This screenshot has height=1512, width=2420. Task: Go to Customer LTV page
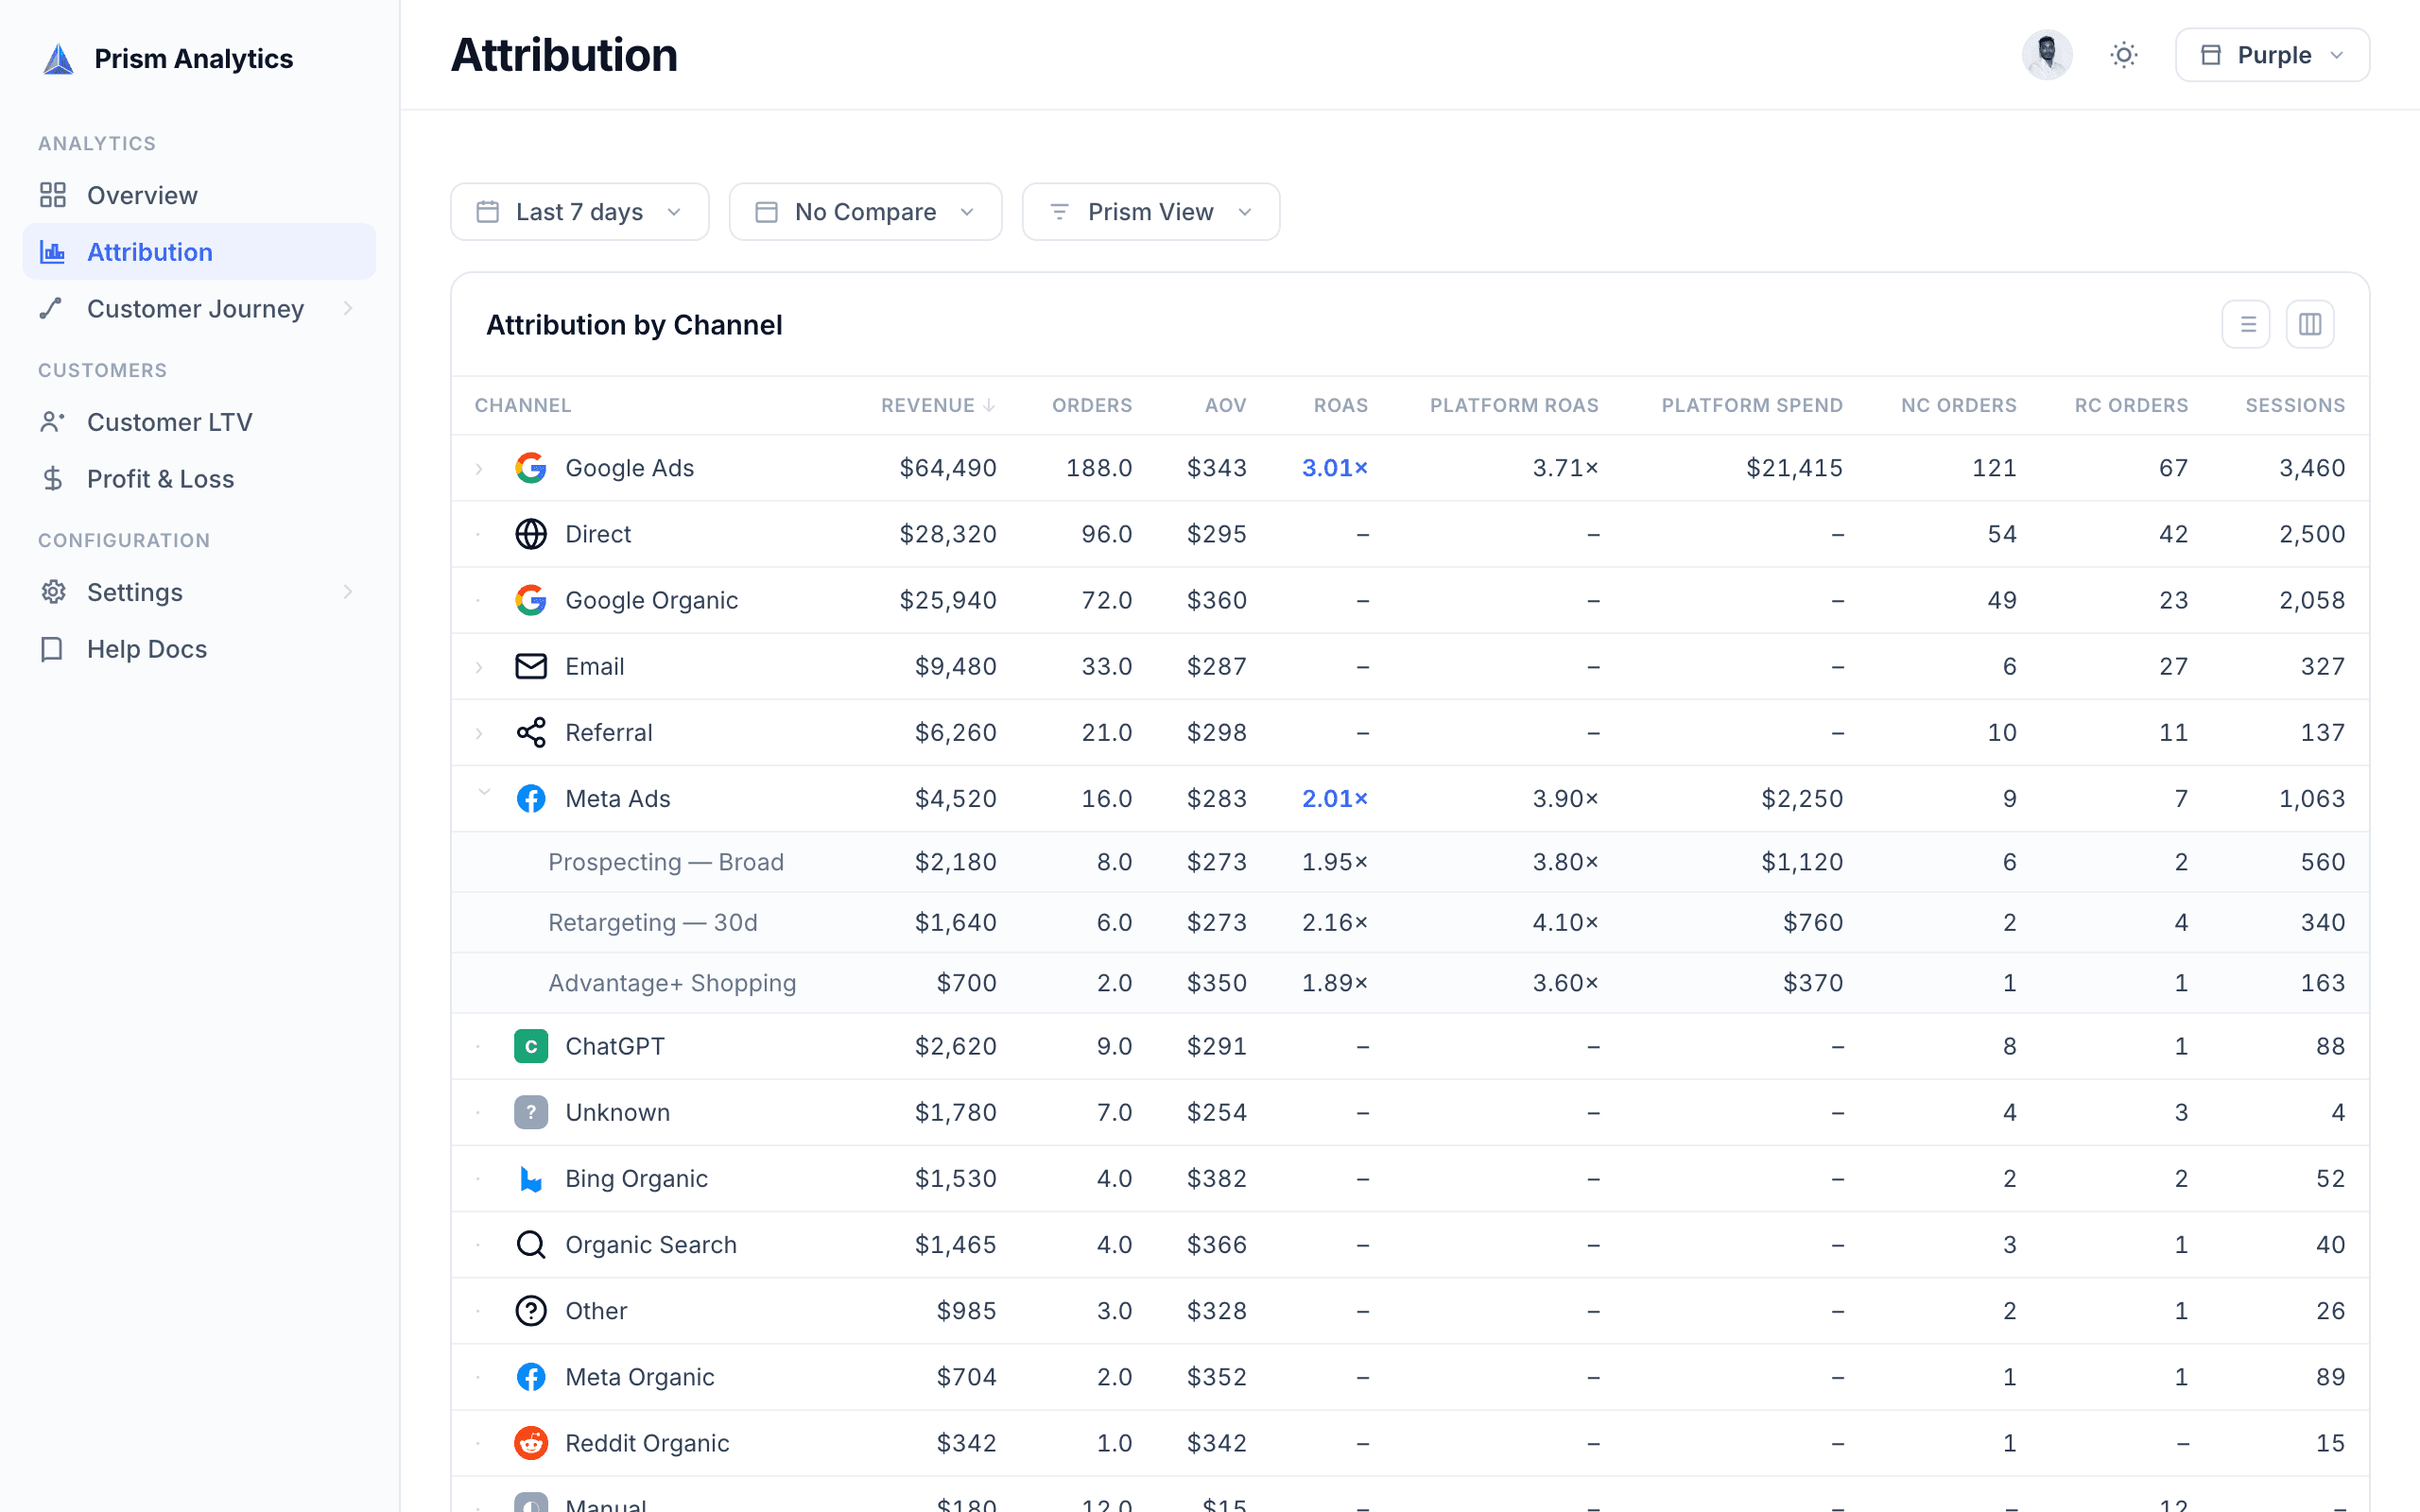[x=199, y=422]
